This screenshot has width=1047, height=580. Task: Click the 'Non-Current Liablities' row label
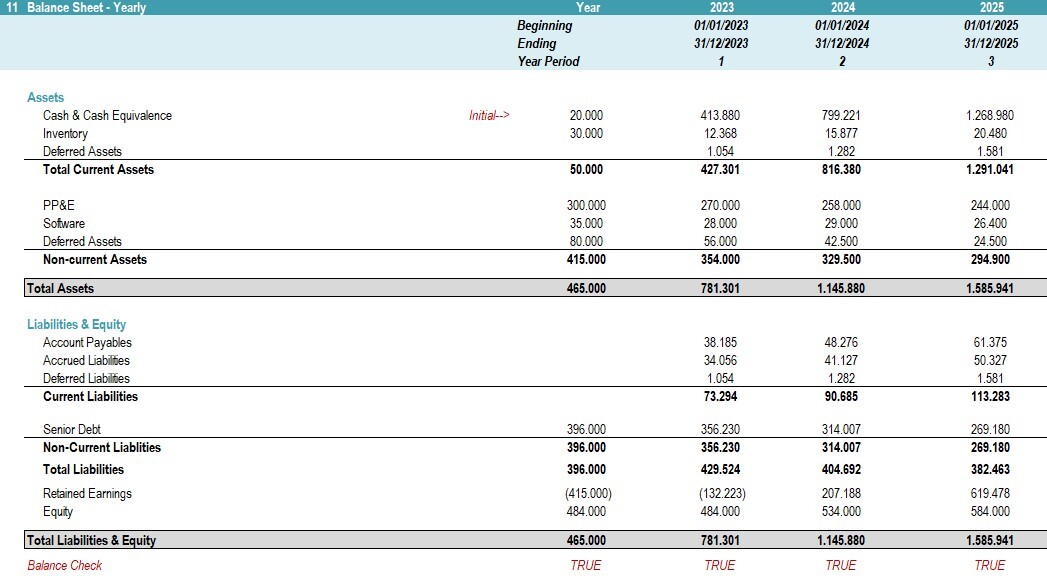102,447
